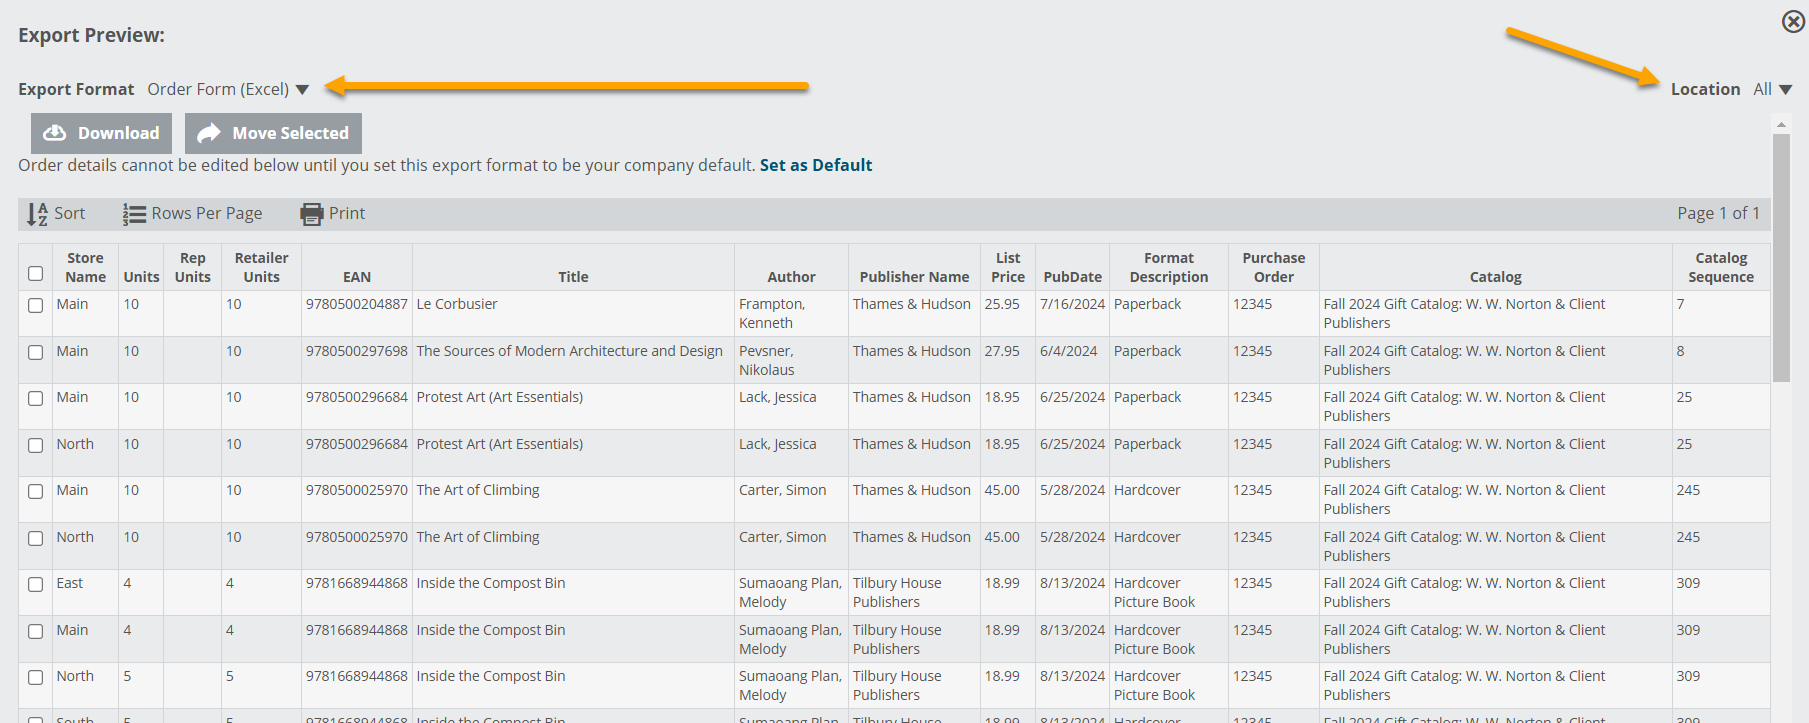Click the Print printer icon
Screen dimensions: 1809x723
point(312,214)
